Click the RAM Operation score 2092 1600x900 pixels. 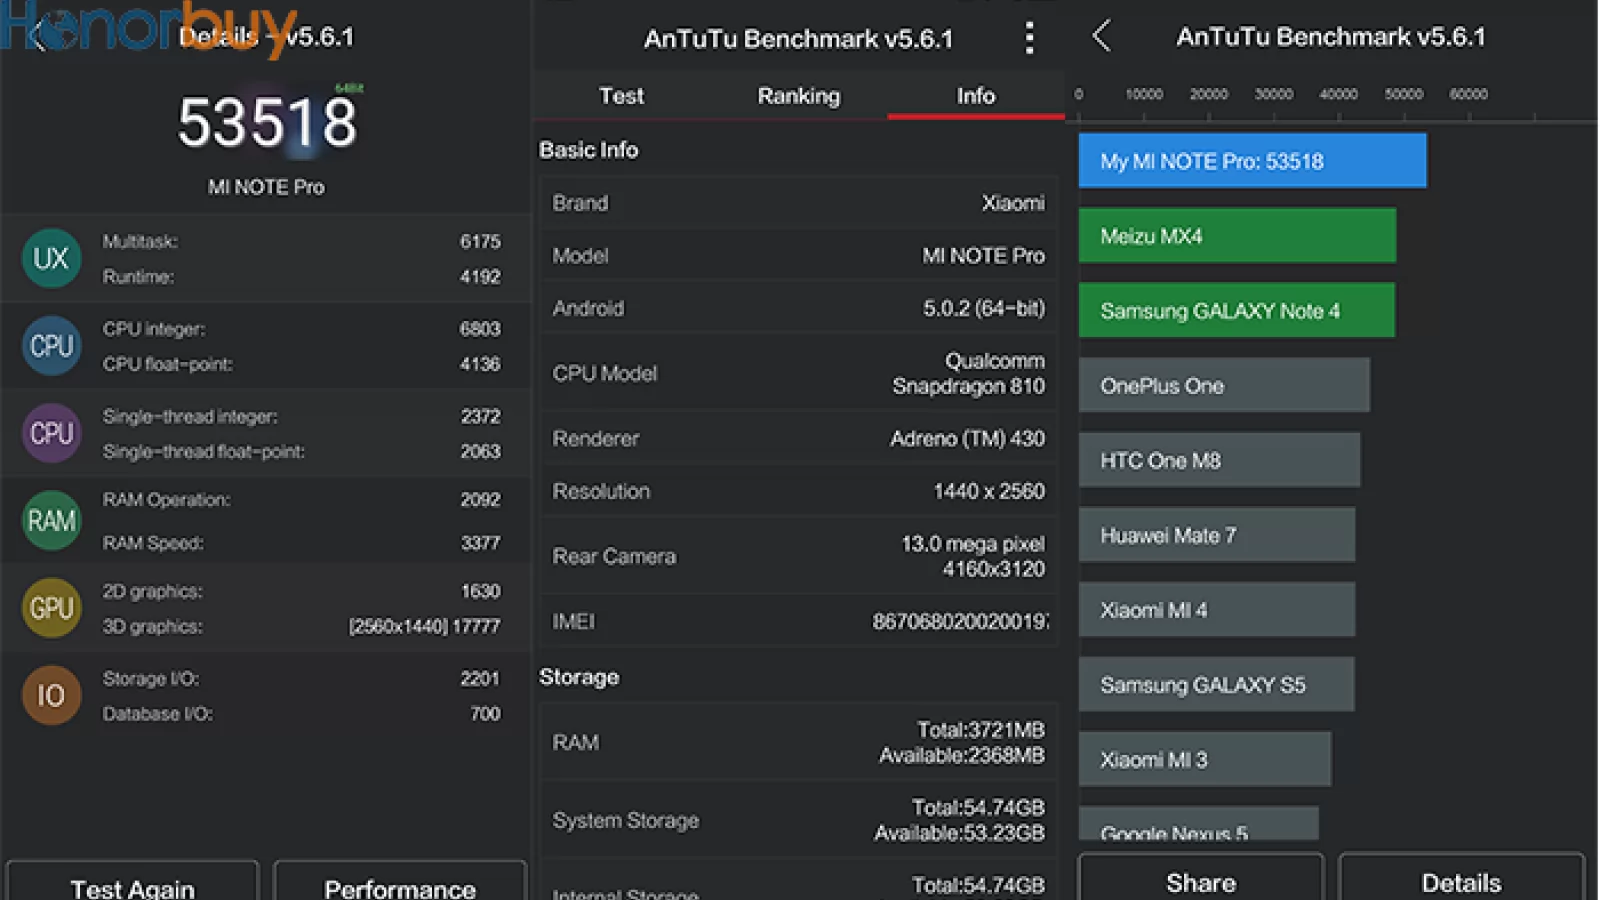(480, 499)
